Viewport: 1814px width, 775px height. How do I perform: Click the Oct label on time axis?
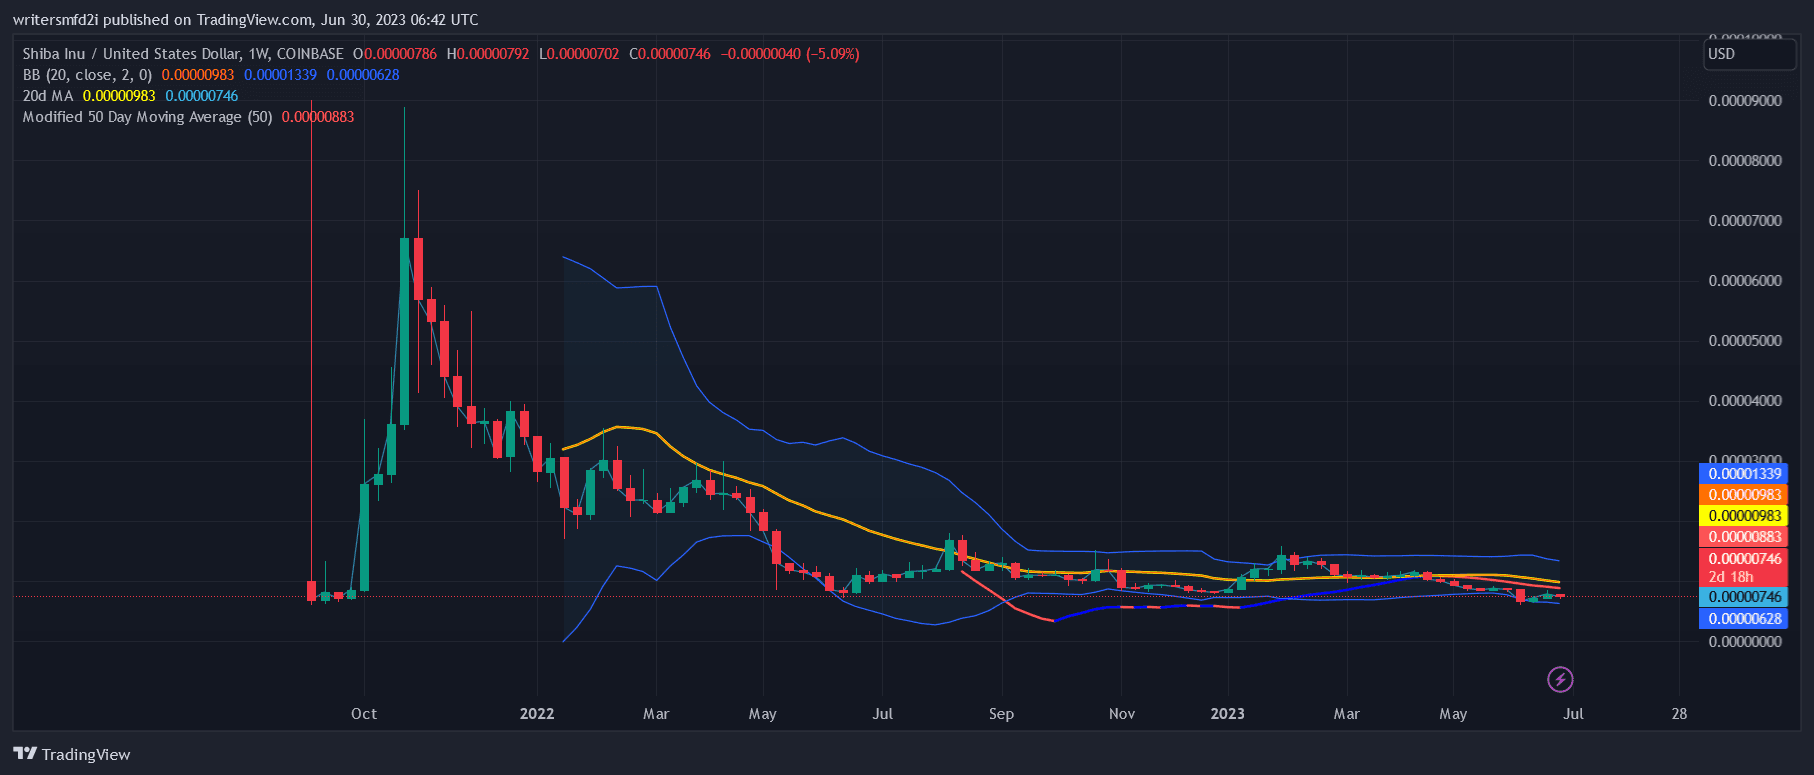point(364,714)
